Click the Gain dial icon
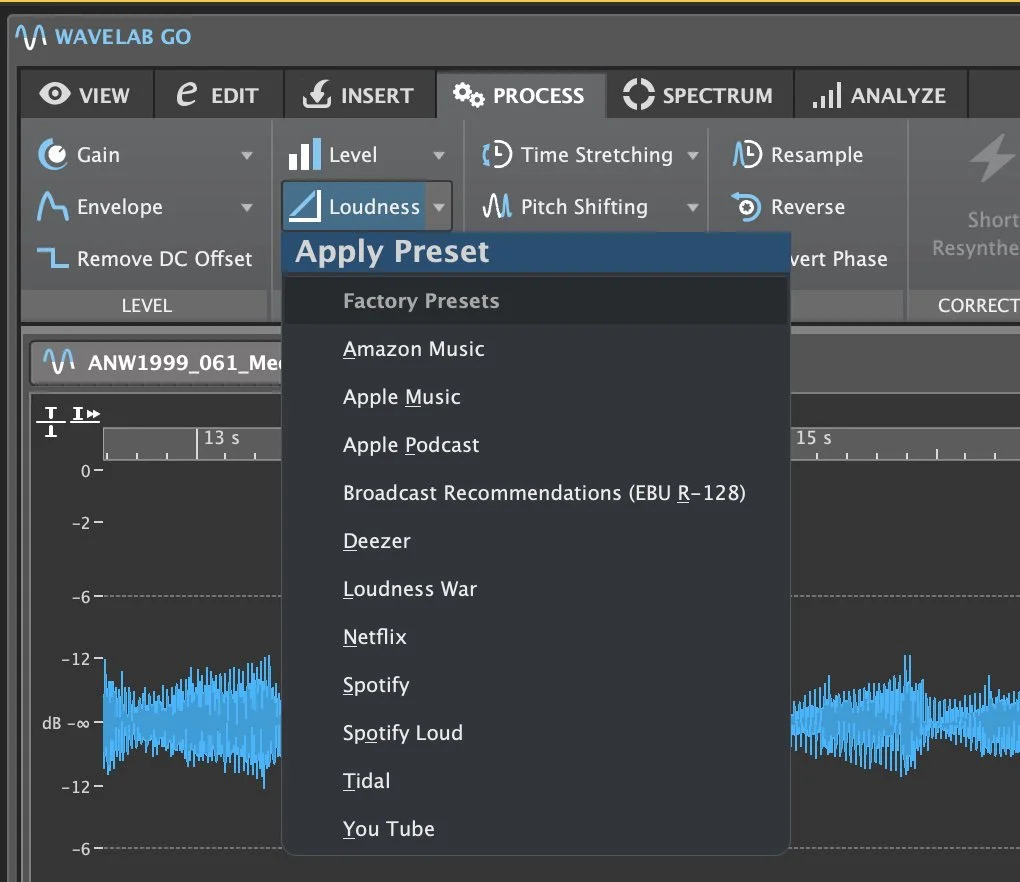The image size is (1020, 882). 53,155
